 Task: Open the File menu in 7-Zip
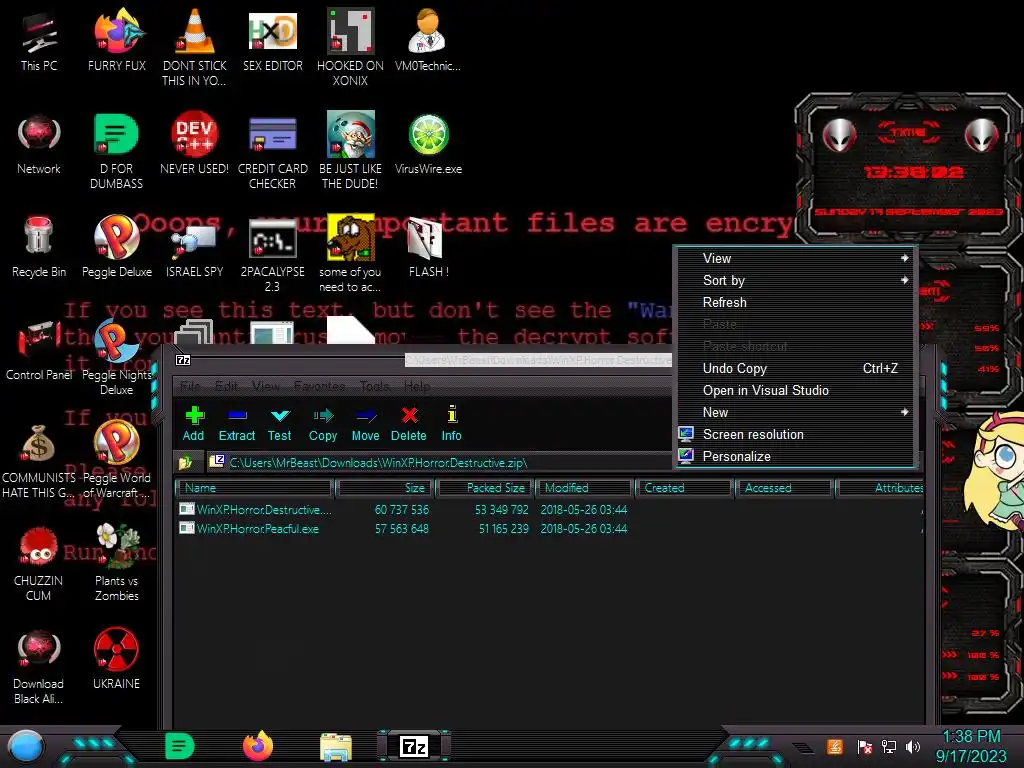point(190,386)
